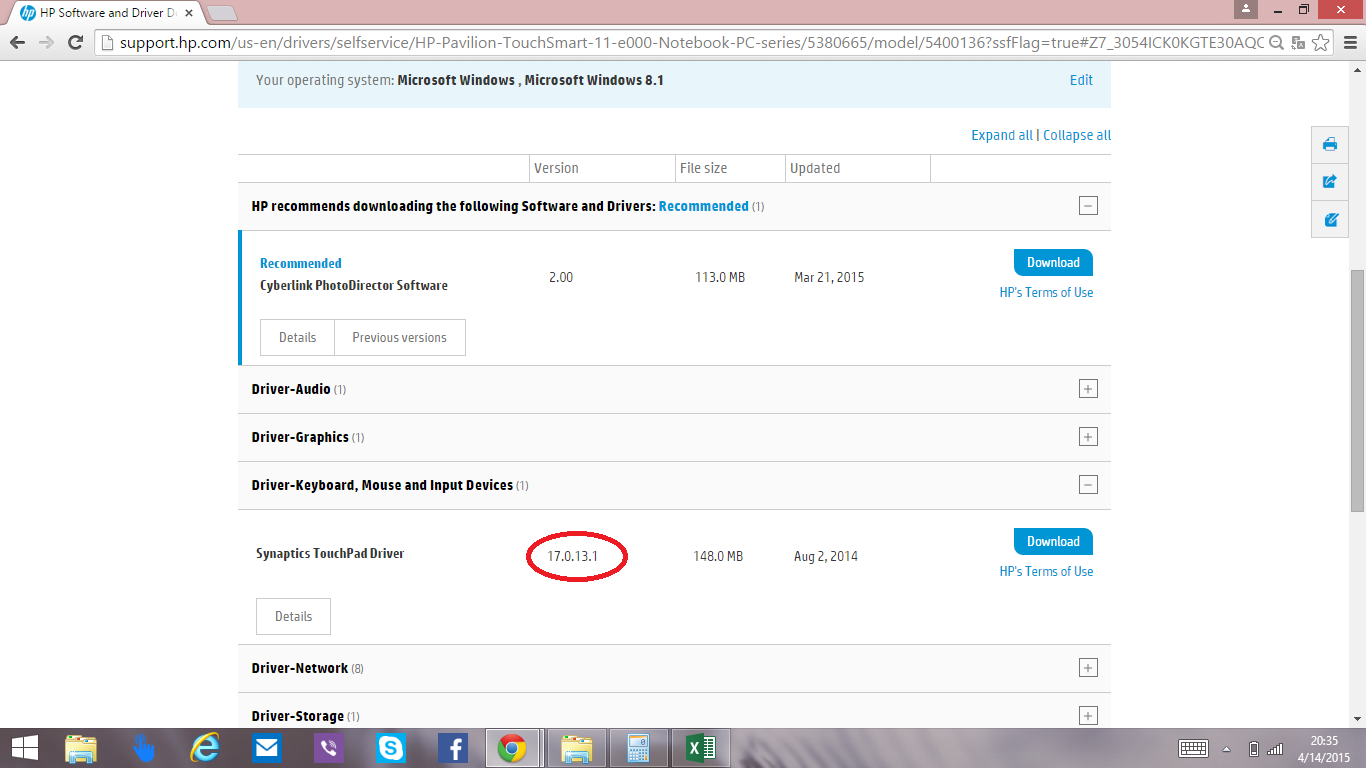Click the Expand all link
The height and width of the screenshot is (768, 1366).
(1002, 135)
